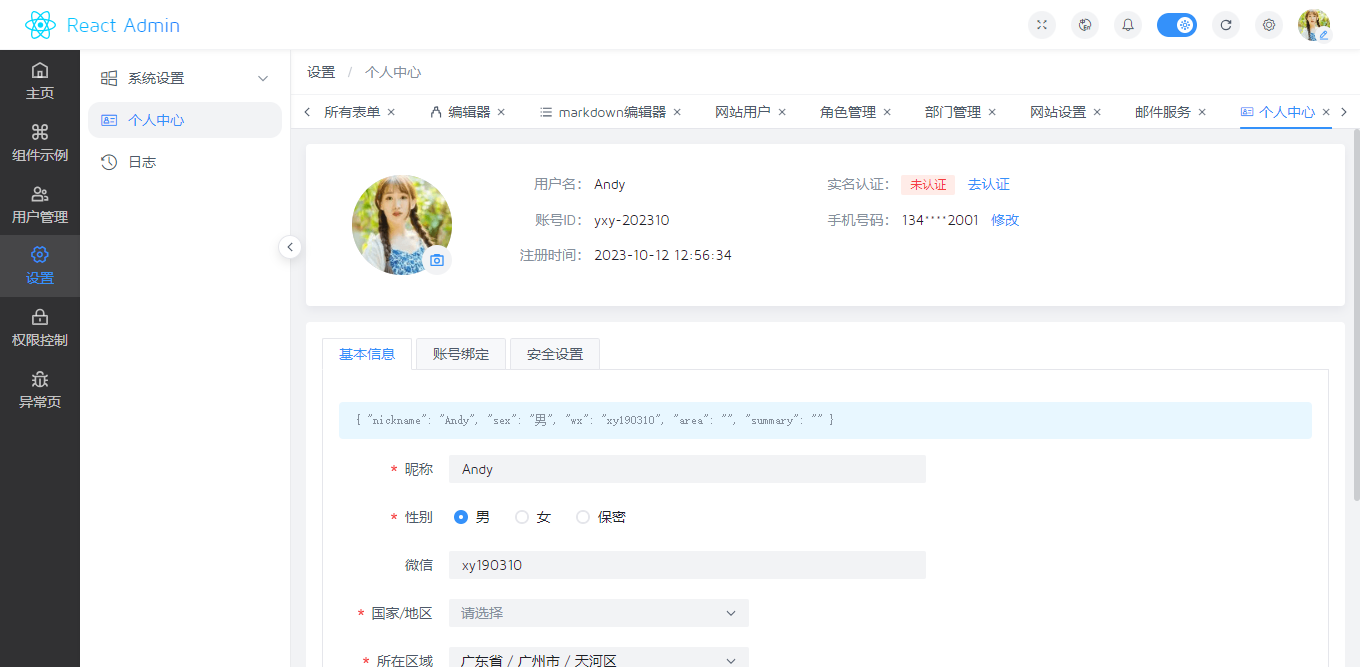Image resolution: width=1360 pixels, height=667 pixels.
Task: Click the 去认证 verification link
Action: tap(988, 184)
